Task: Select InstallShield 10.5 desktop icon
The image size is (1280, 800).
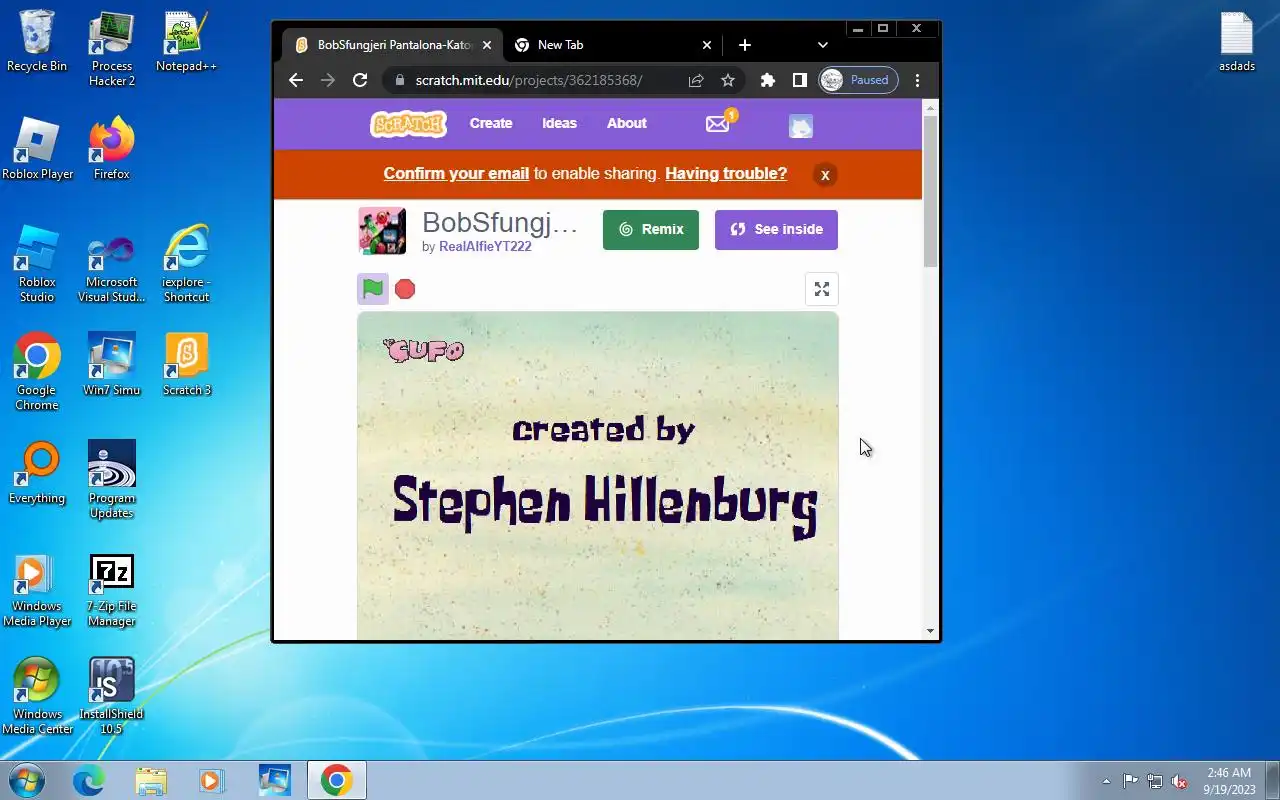Action: coord(112,696)
